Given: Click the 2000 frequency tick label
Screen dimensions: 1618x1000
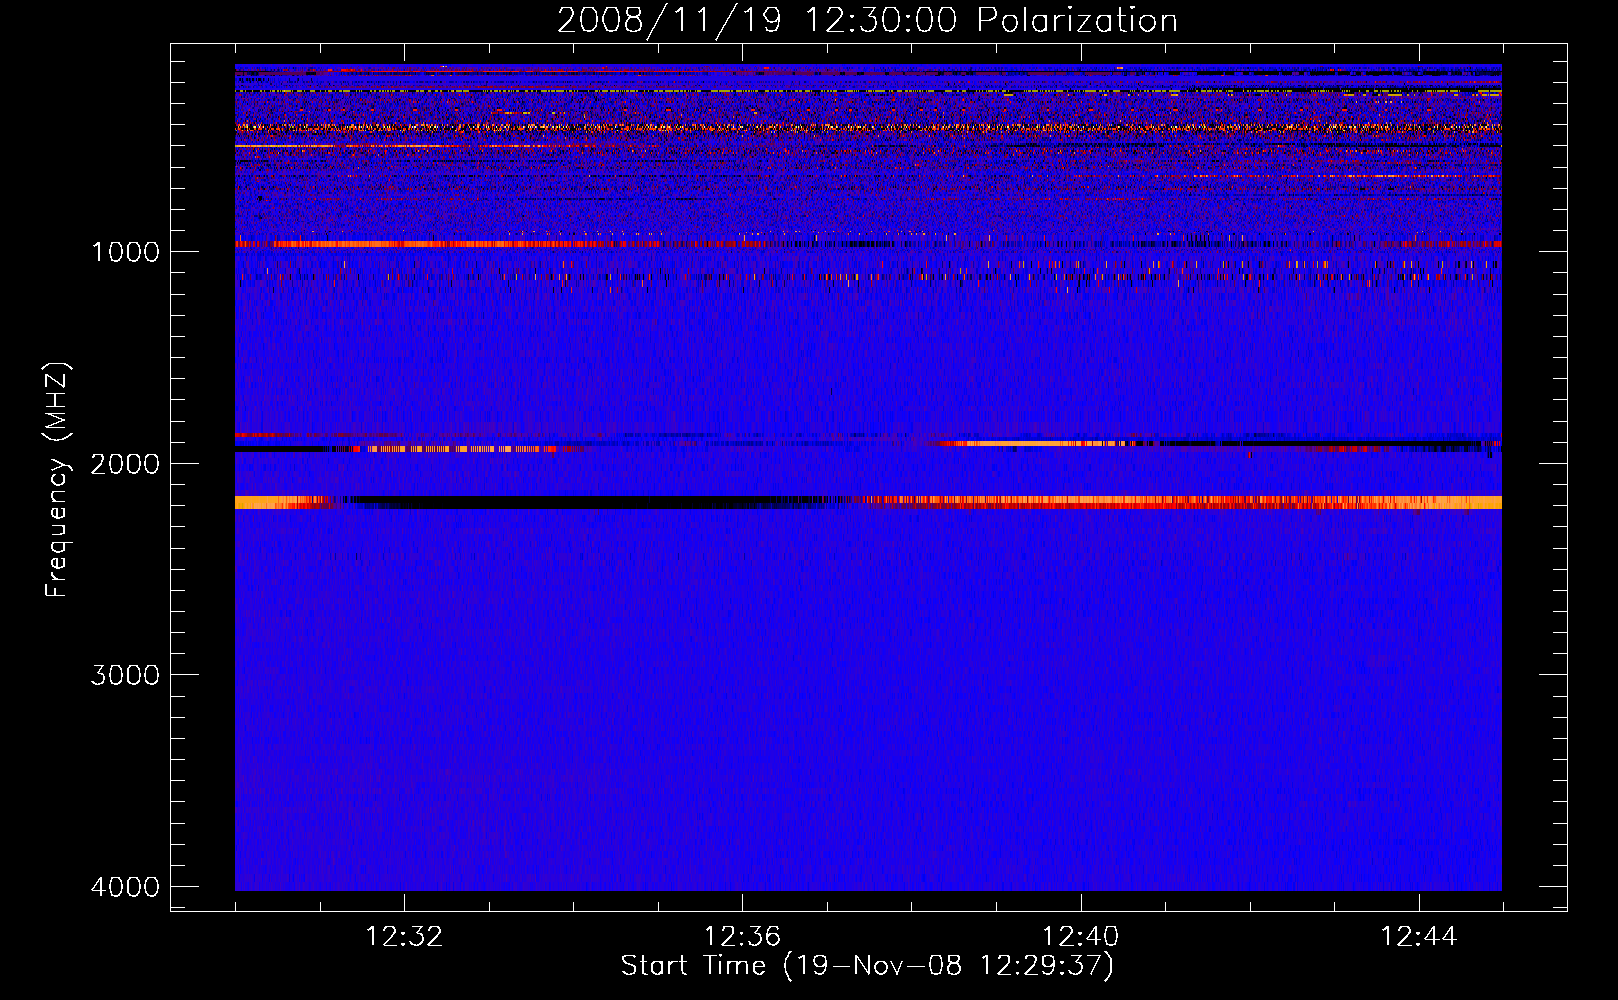Looking at the screenshot, I should 125,463.
